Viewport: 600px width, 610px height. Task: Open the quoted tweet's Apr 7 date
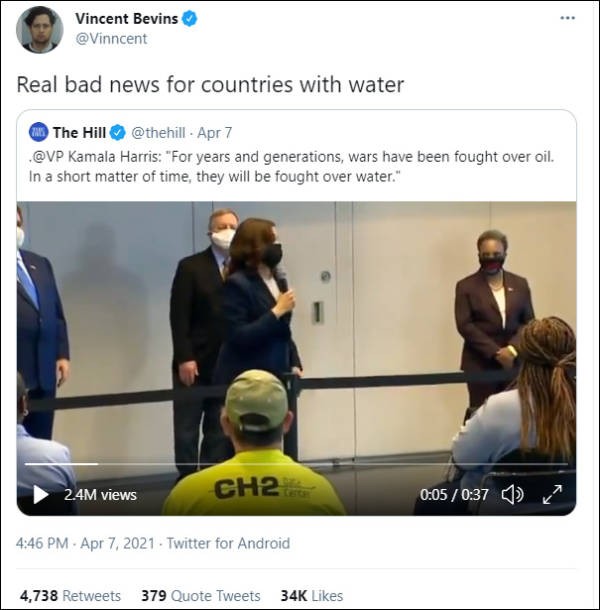(214, 132)
